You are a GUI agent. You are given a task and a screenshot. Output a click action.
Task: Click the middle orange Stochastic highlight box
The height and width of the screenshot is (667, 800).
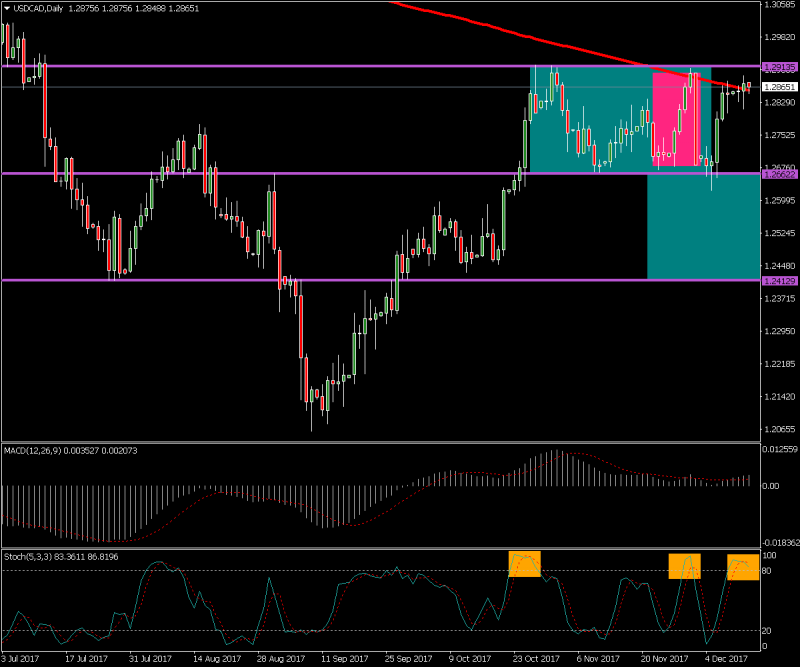pyautogui.click(x=684, y=566)
